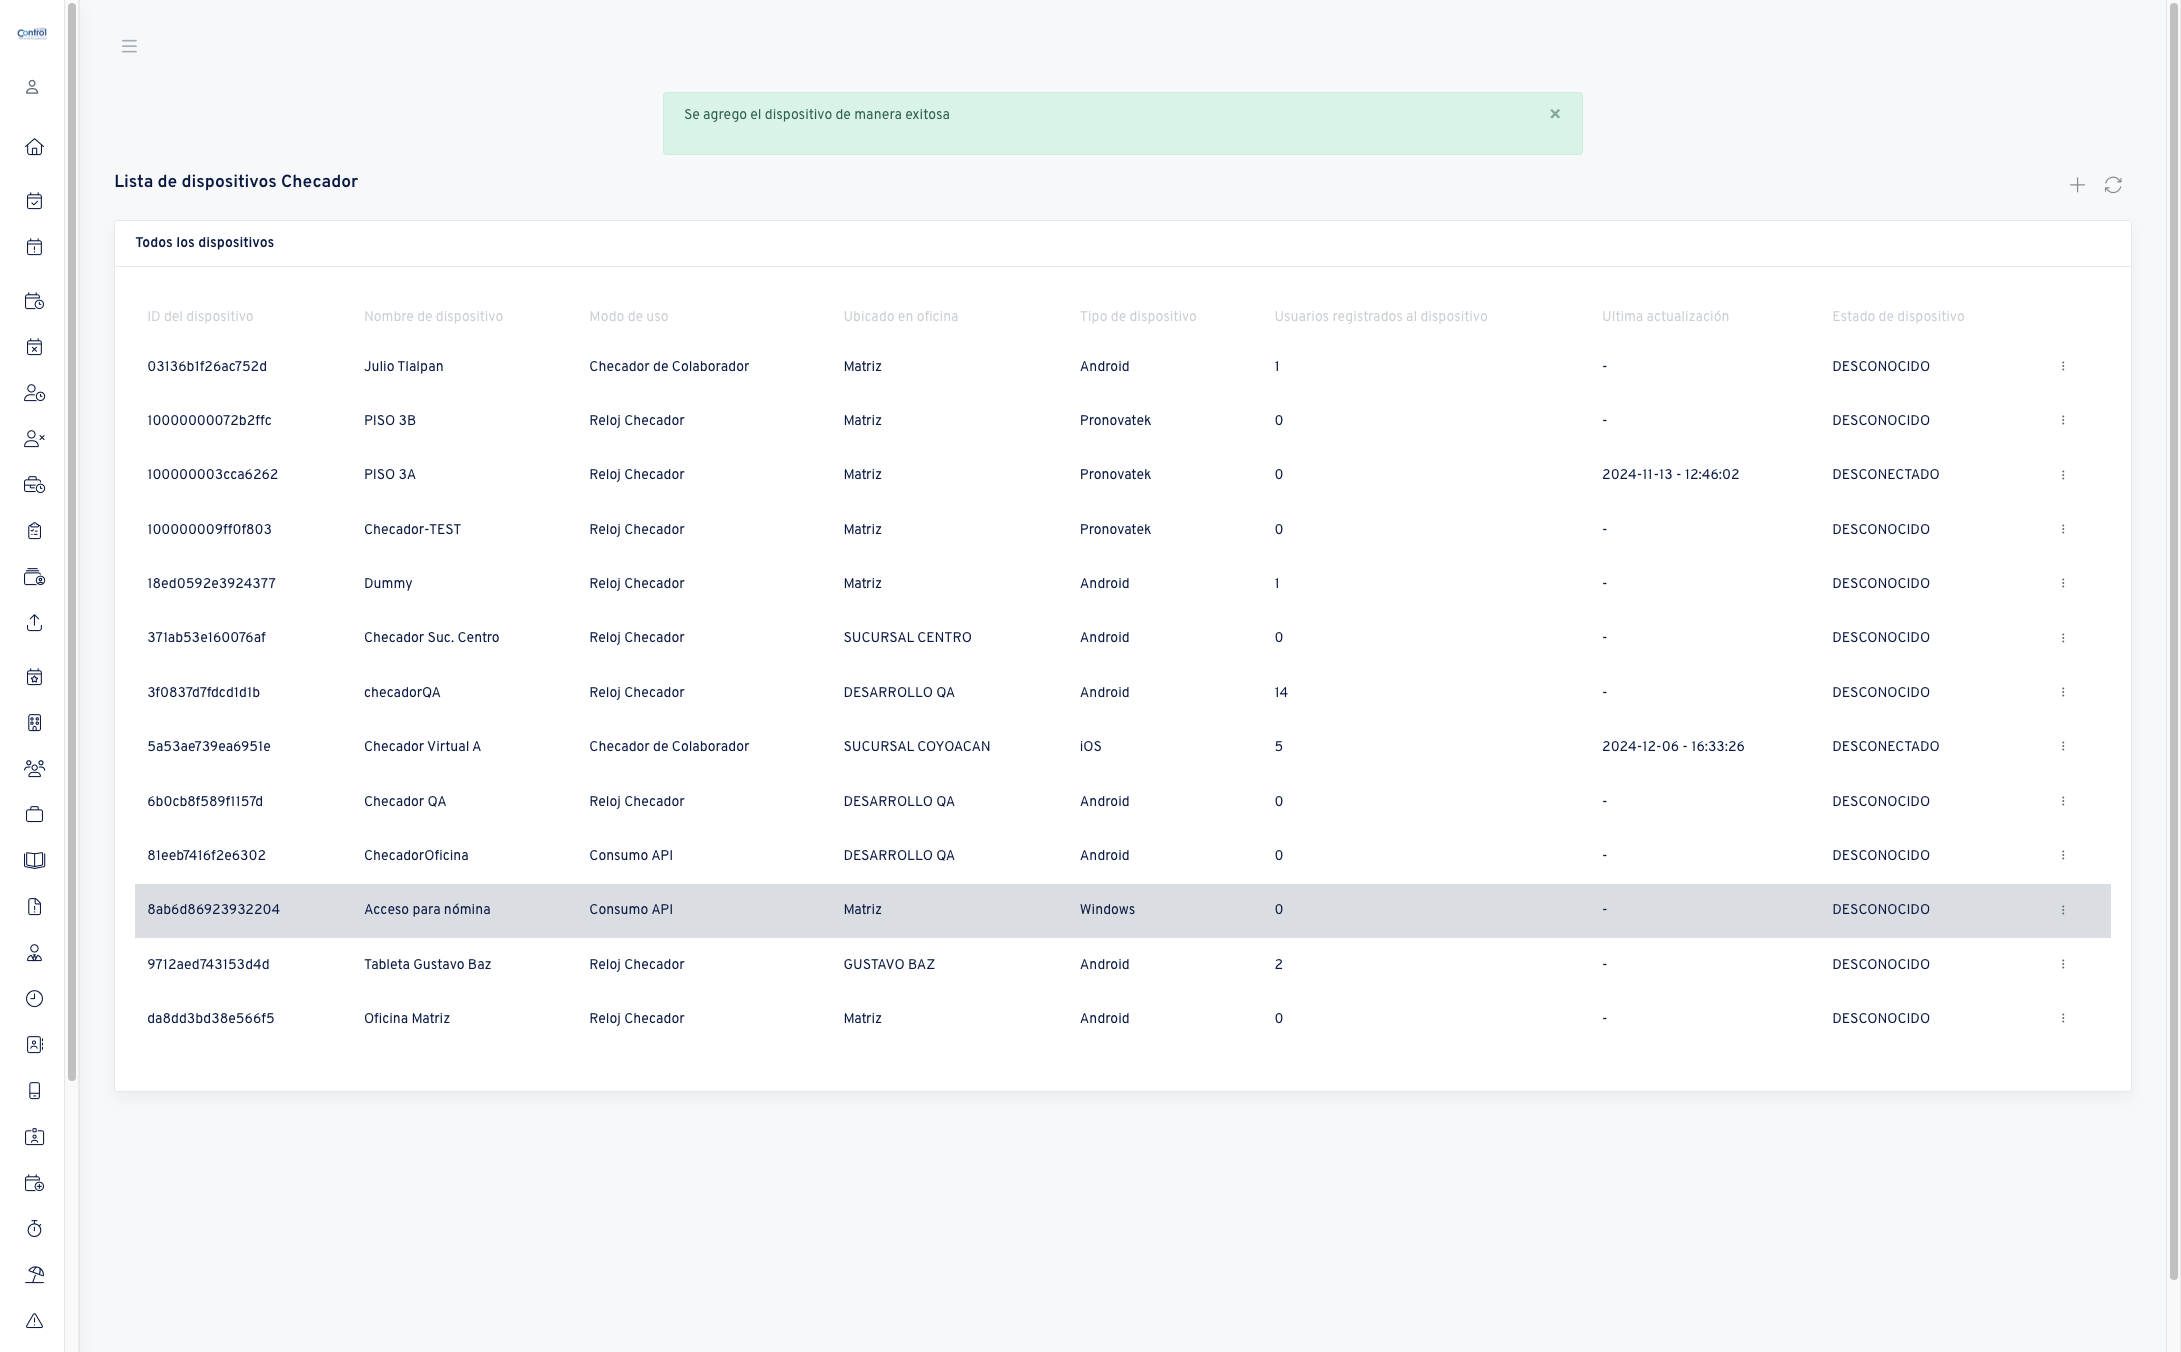Sort by 'Estado de dispositivo' column header
The width and height of the screenshot is (2181, 1352).
pyautogui.click(x=1898, y=317)
